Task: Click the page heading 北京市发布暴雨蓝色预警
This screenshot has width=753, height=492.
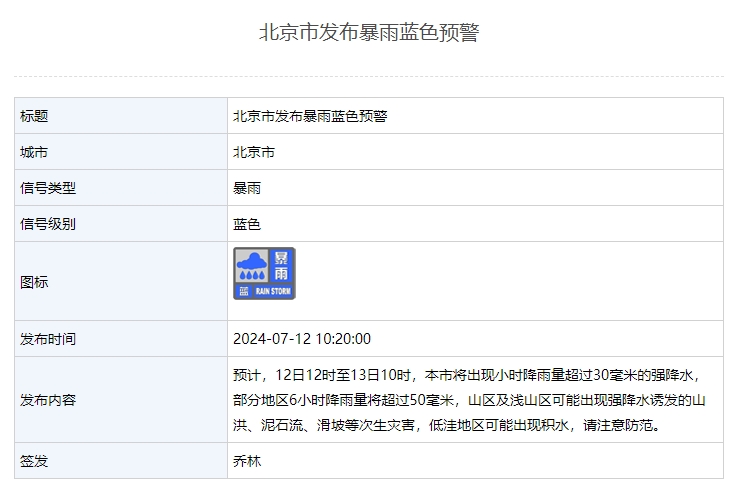Action: click(369, 33)
